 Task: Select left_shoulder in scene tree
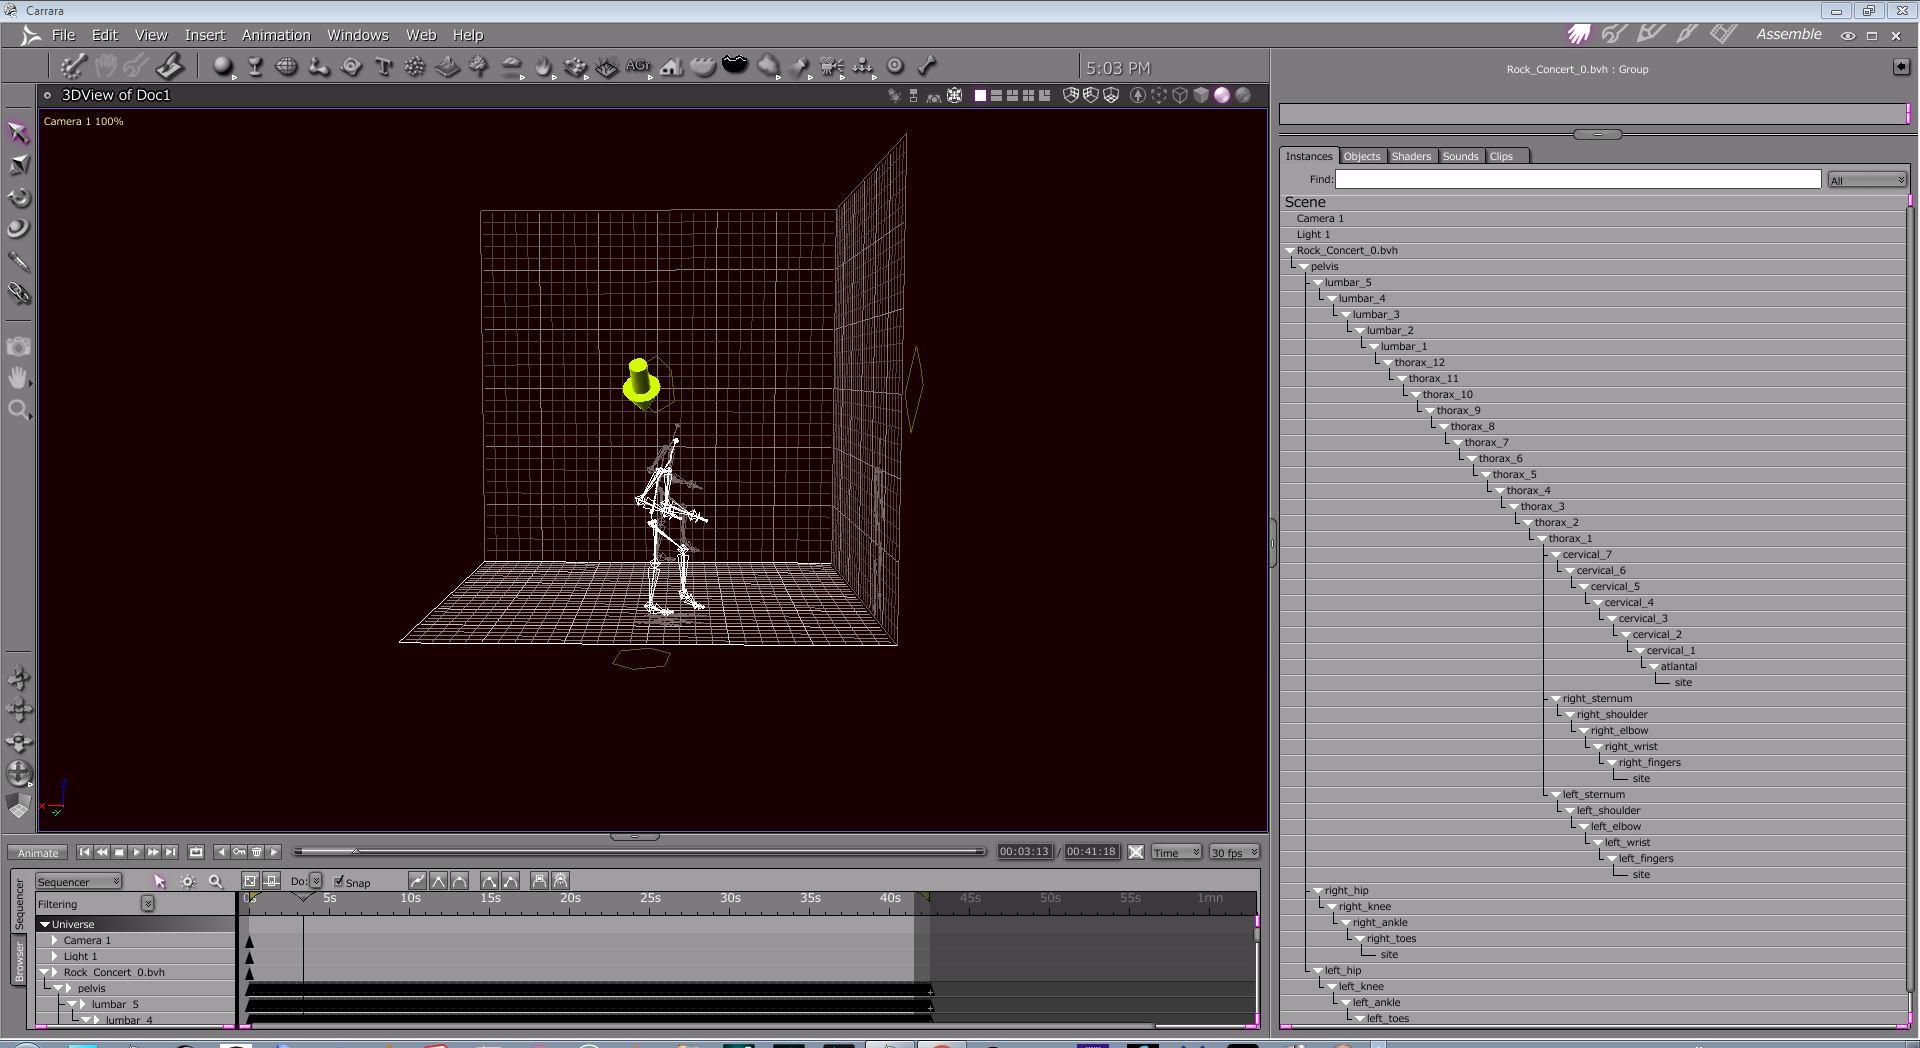pos(1608,811)
